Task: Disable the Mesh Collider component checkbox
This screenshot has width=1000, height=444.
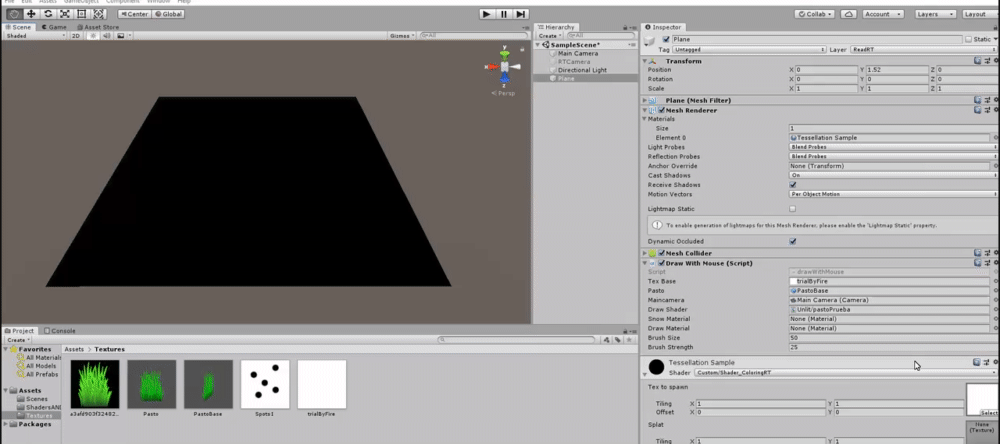Action: (x=662, y=253)
